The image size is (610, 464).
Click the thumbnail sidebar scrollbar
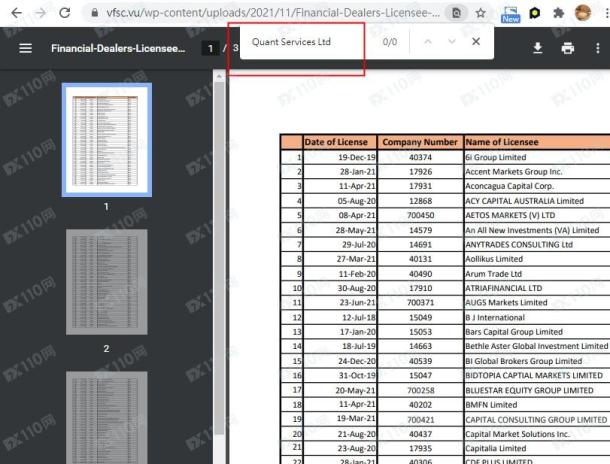coord(219,257)
